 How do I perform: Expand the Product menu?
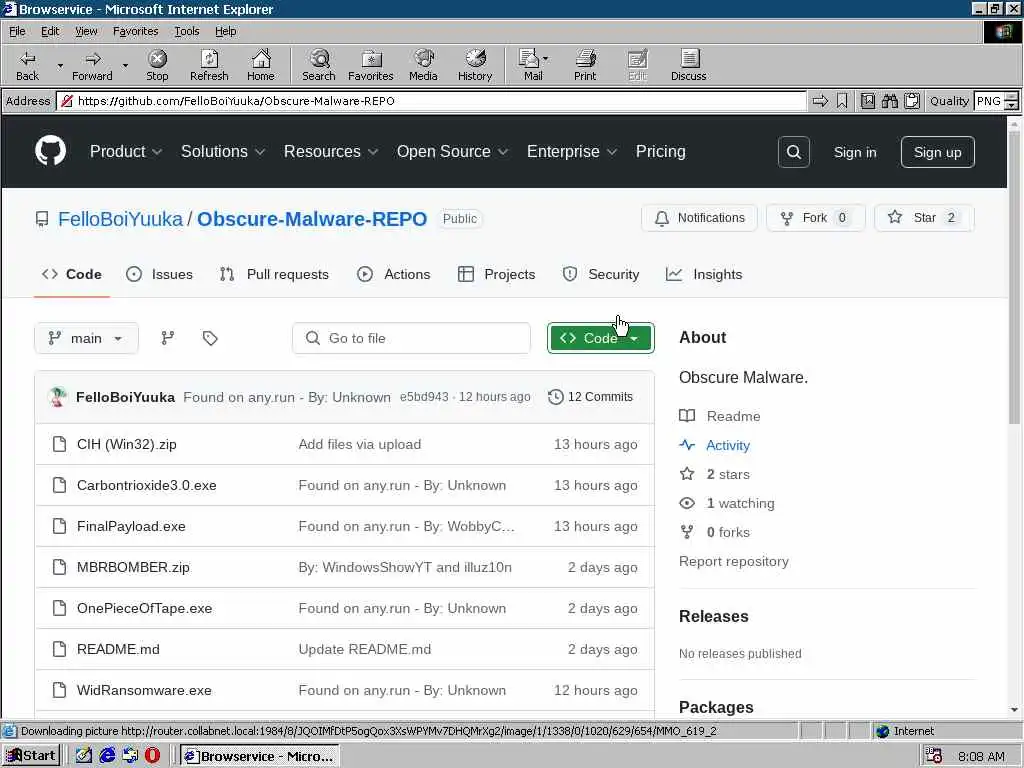(x=126, y=152)
